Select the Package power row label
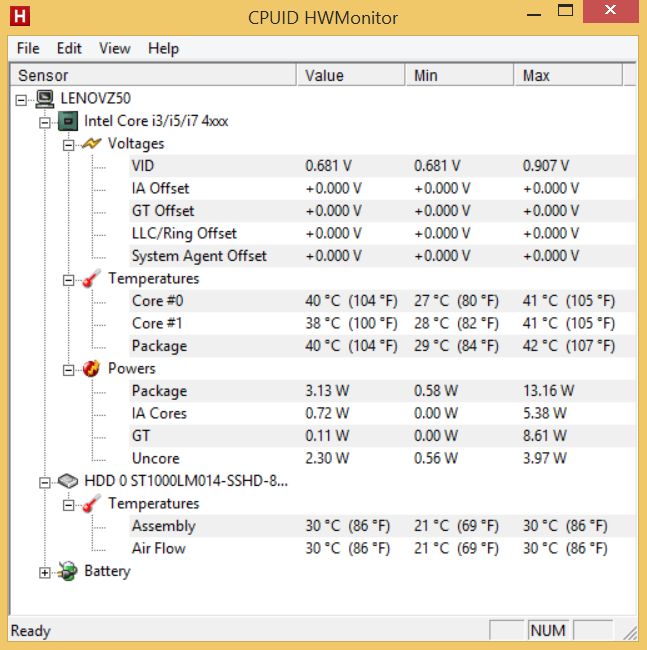Viewport: 647px width, 650px height. 159,391
